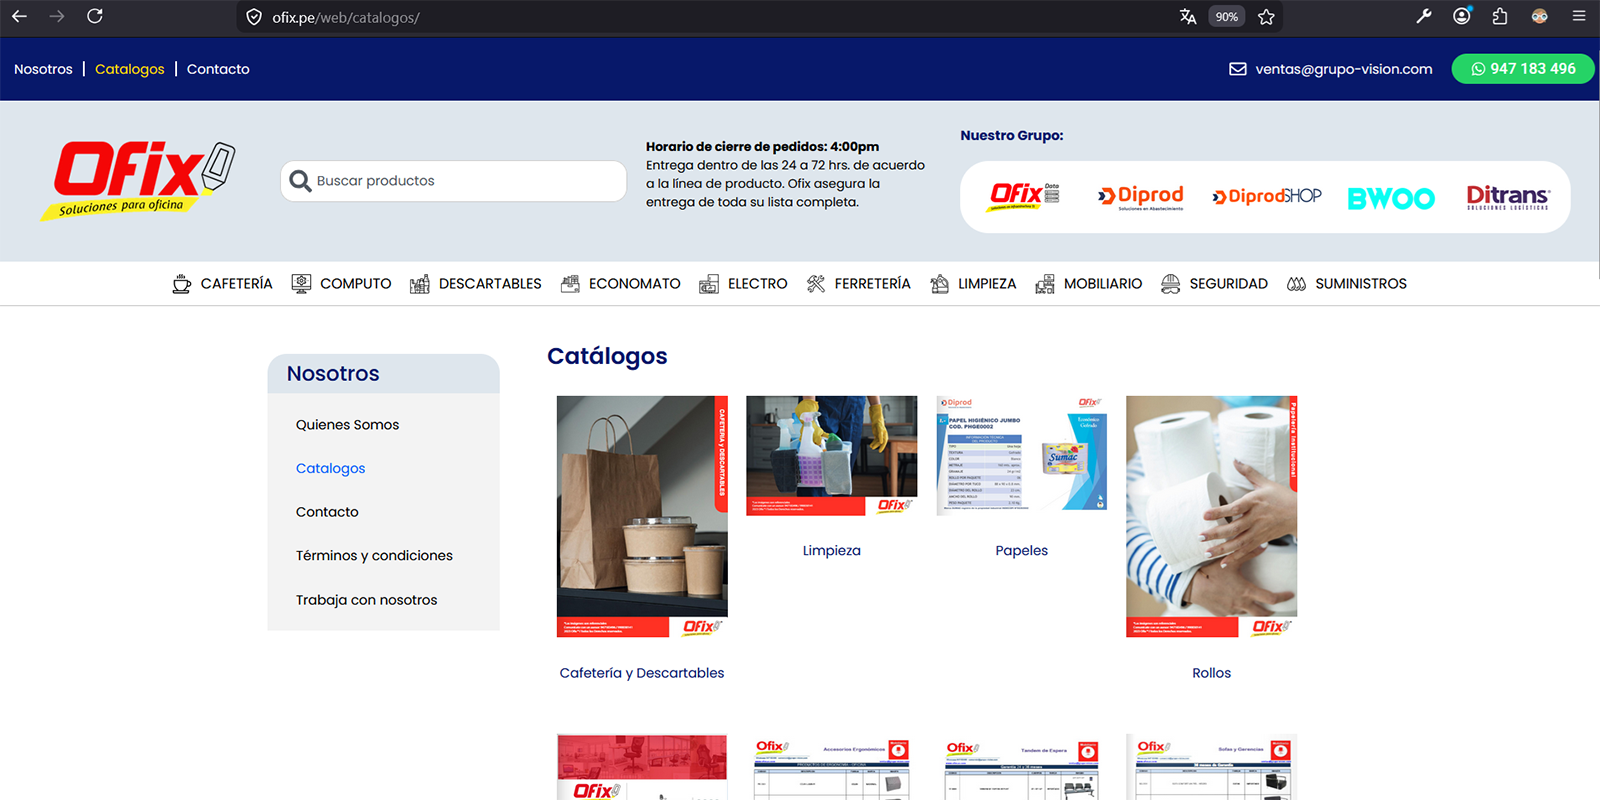Viewport: 1600px width, 800px height.
Task: Open the browser hamburger menu
Action: (x=1579, y=16)
